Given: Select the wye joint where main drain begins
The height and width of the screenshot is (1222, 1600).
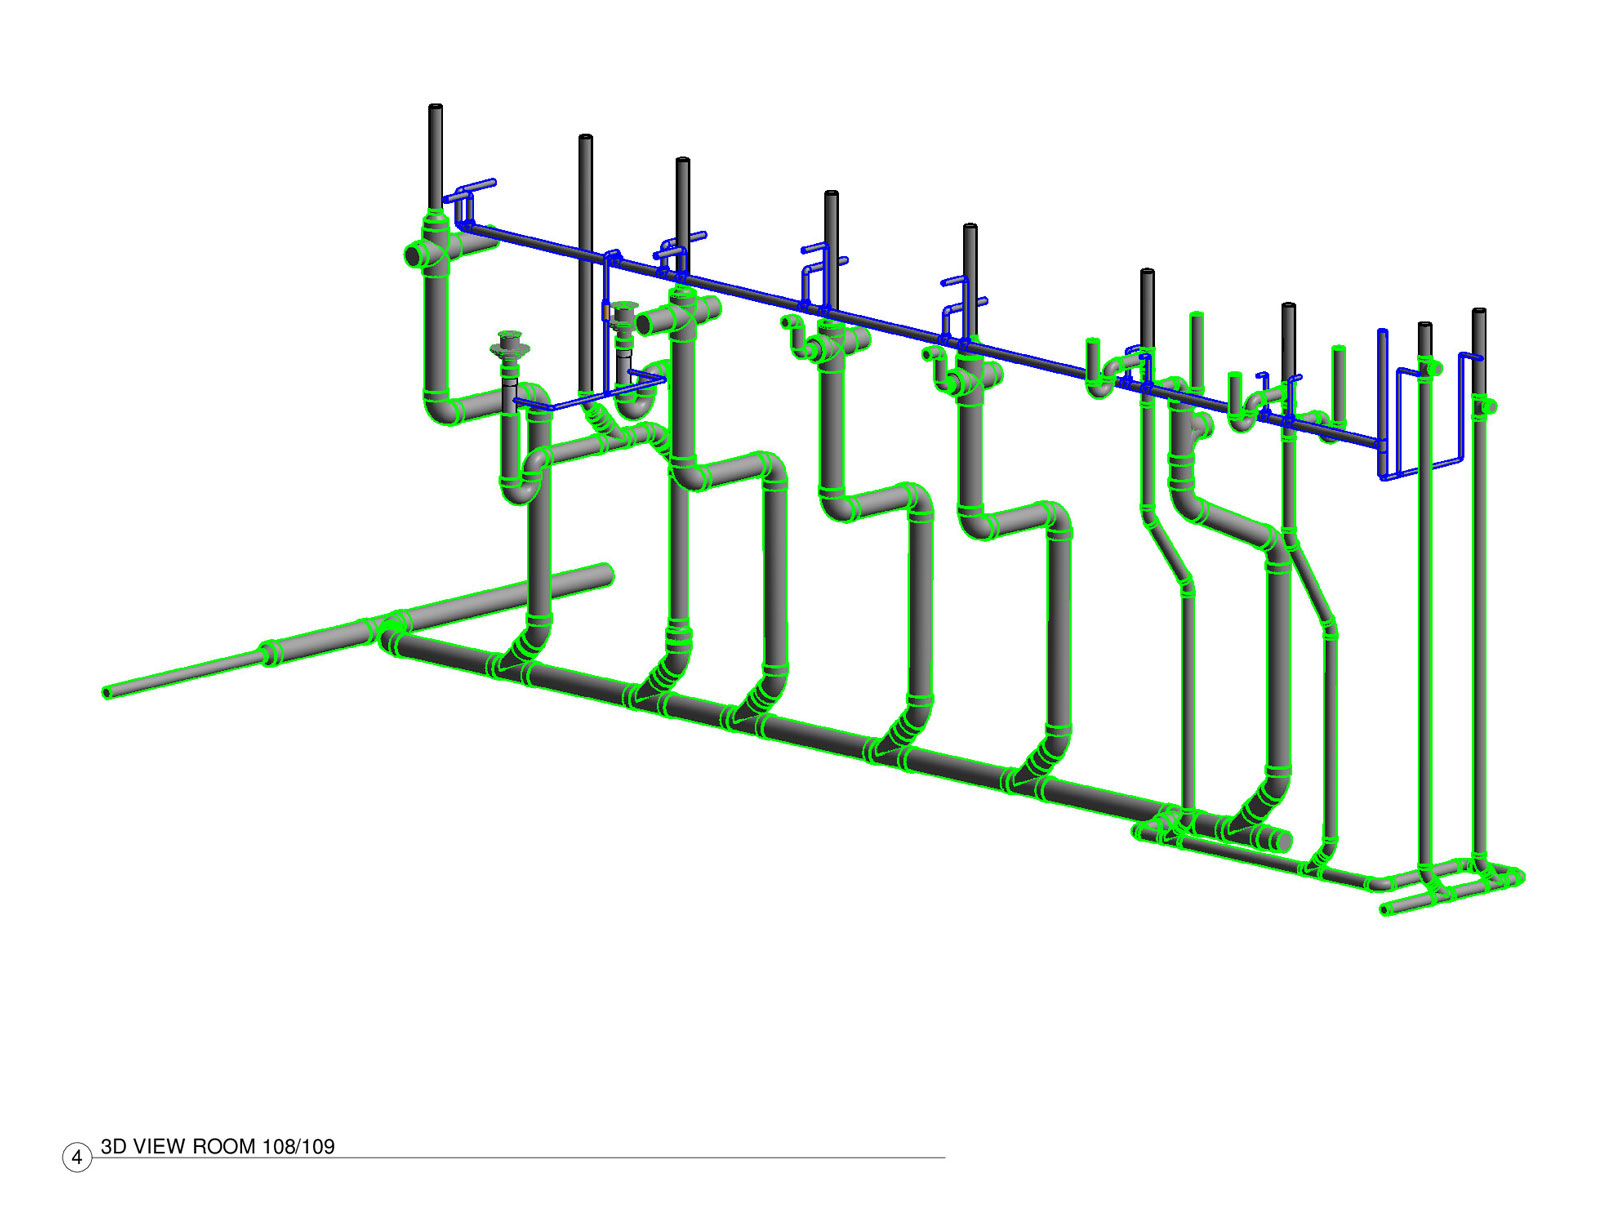Looking at the screenshot, I should pos(393,634).
